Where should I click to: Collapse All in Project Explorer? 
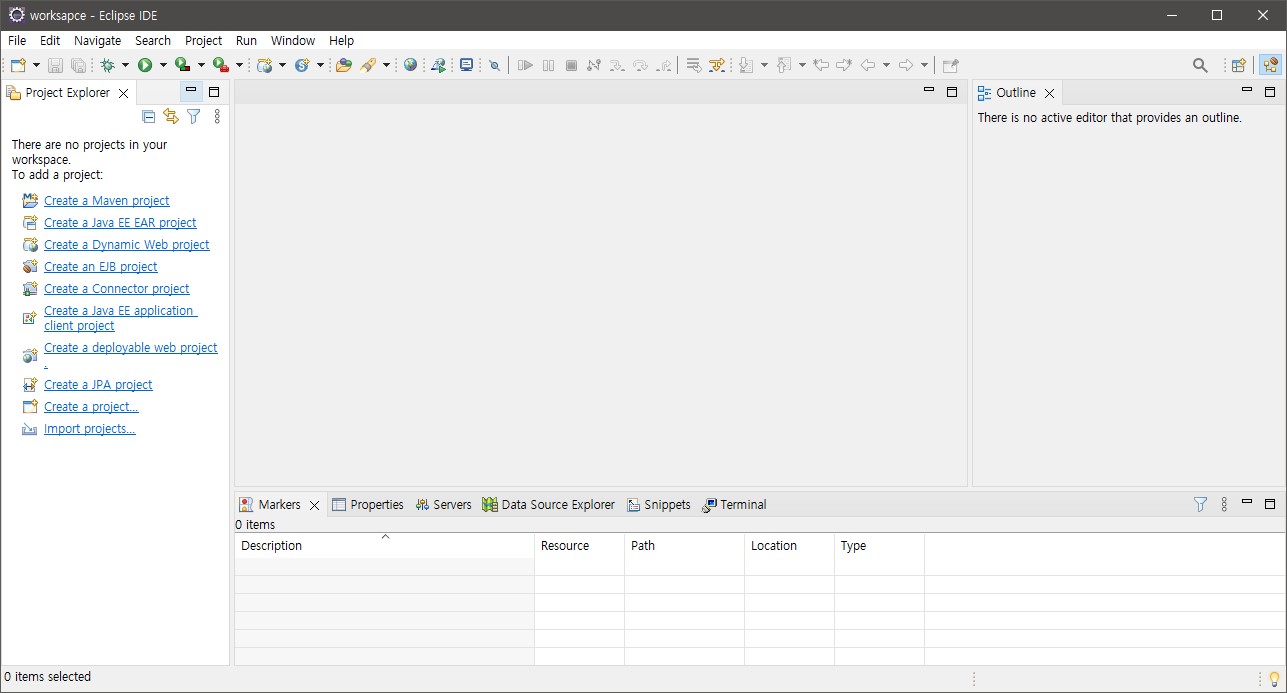(149, 116)
